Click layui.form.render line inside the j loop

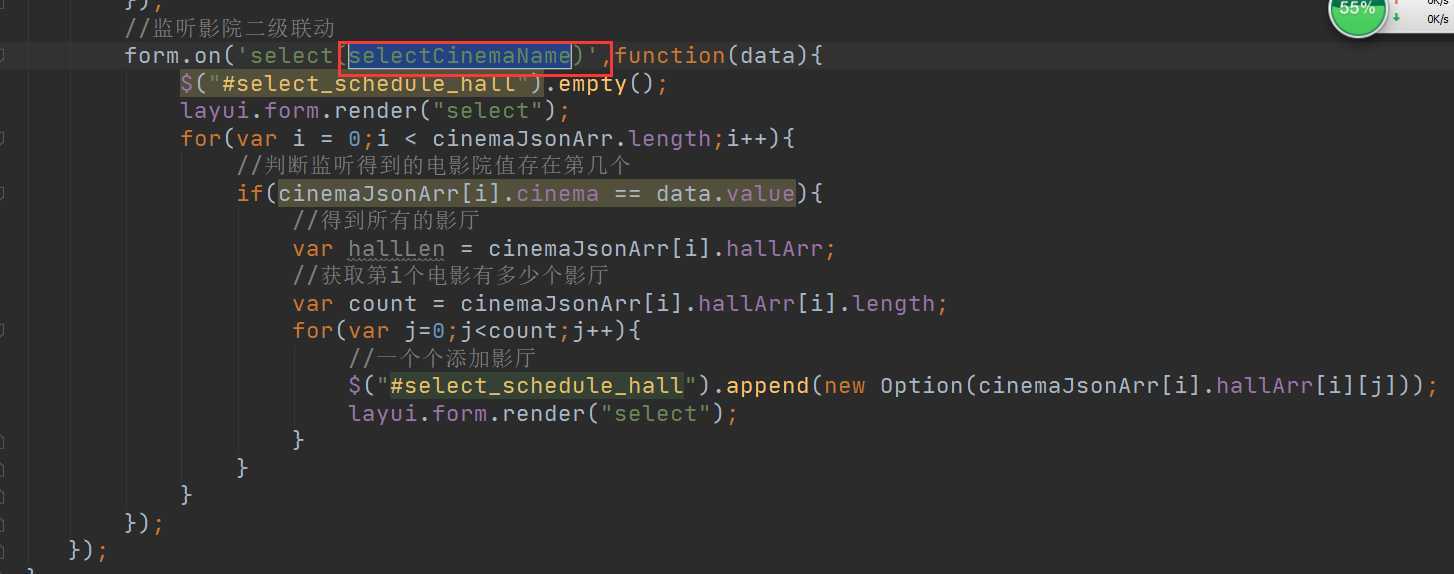[x=543, y=413]
